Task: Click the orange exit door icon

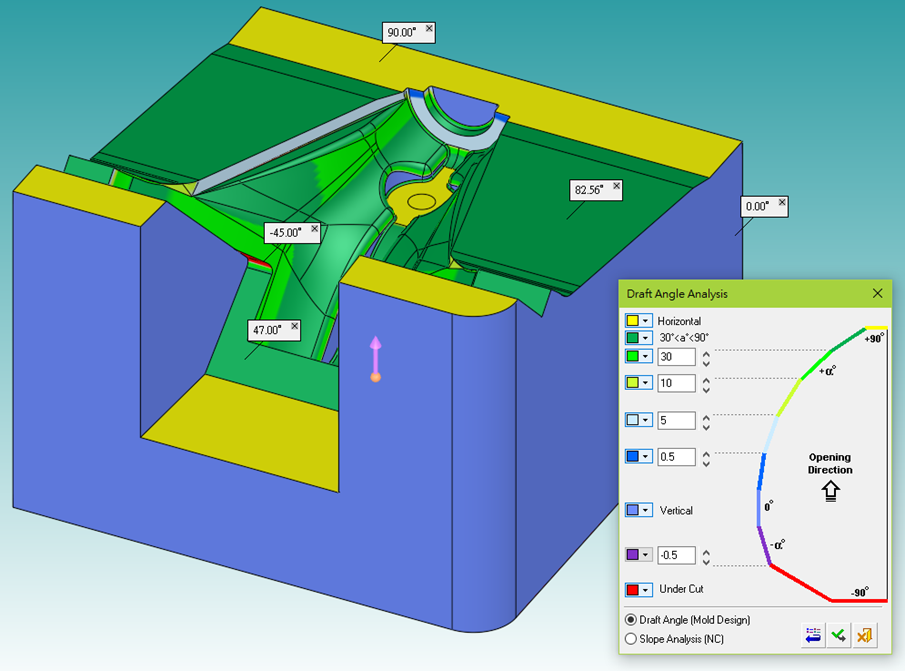Action: (x=865, y=636)
